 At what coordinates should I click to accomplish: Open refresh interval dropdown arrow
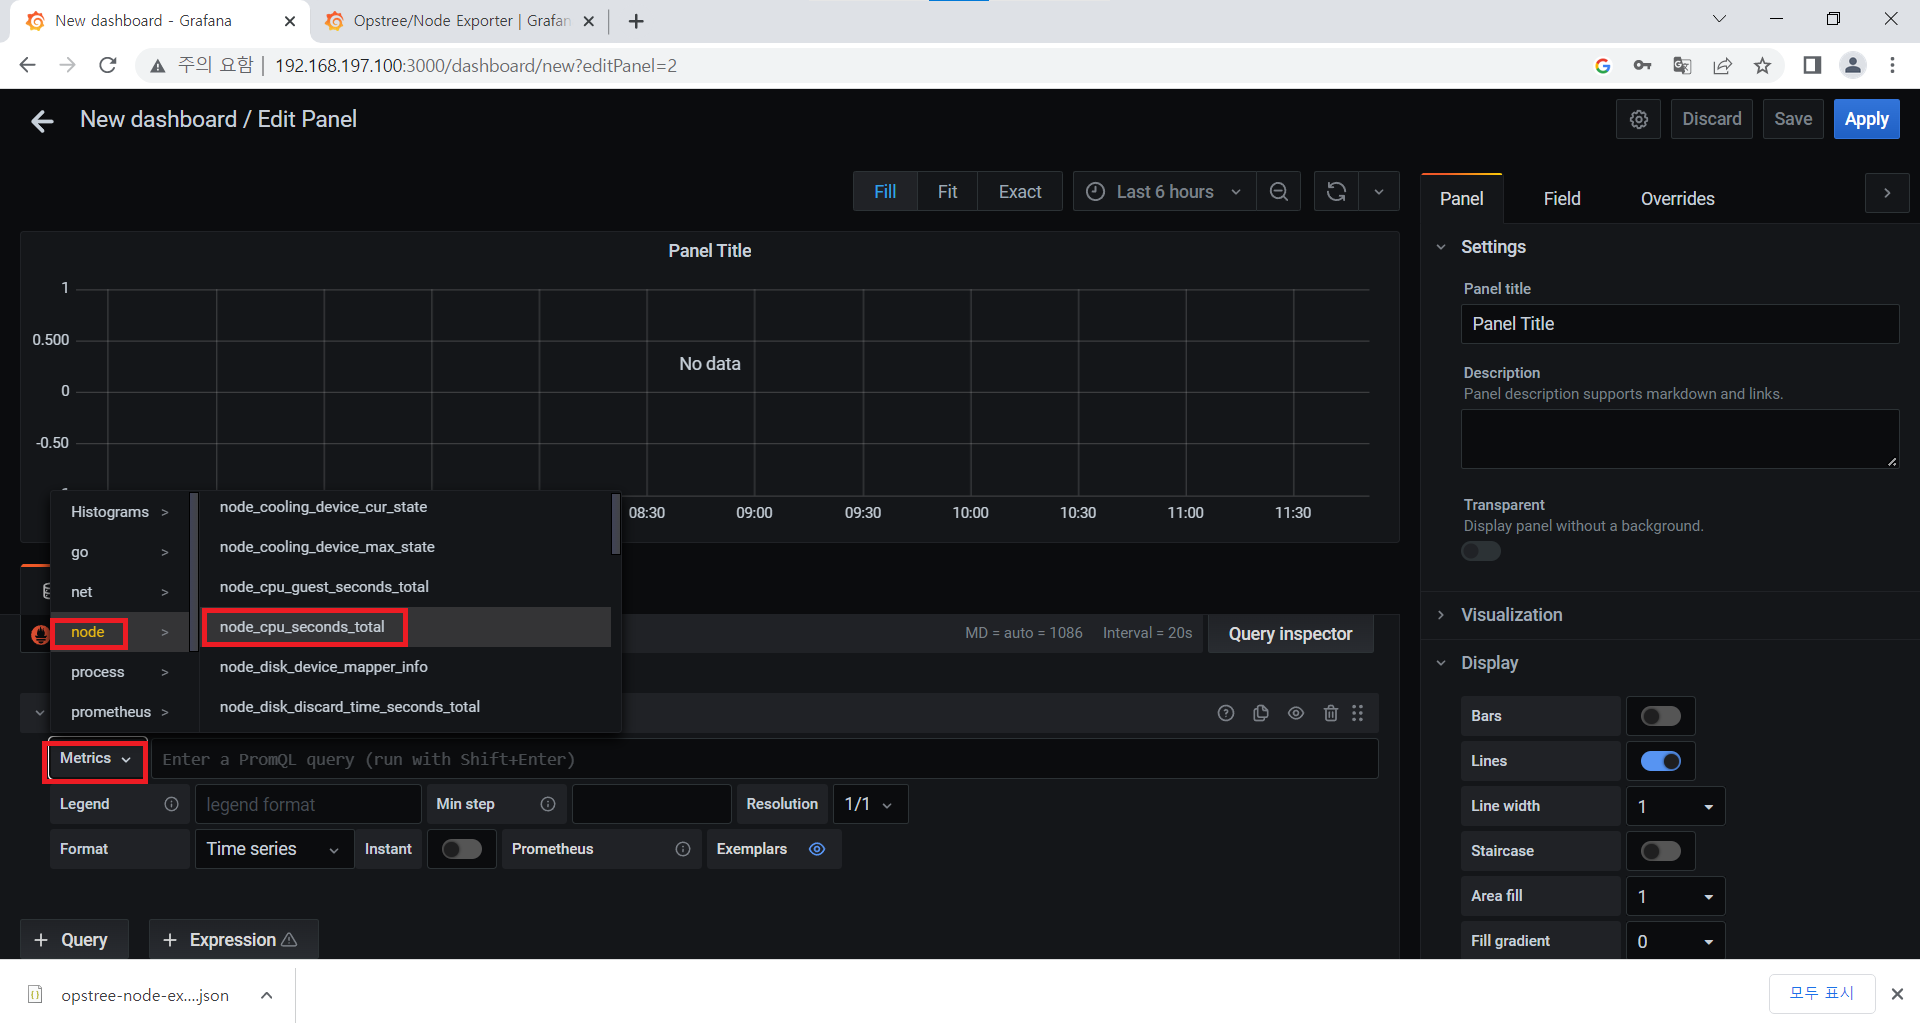[x=1379, y=191]
